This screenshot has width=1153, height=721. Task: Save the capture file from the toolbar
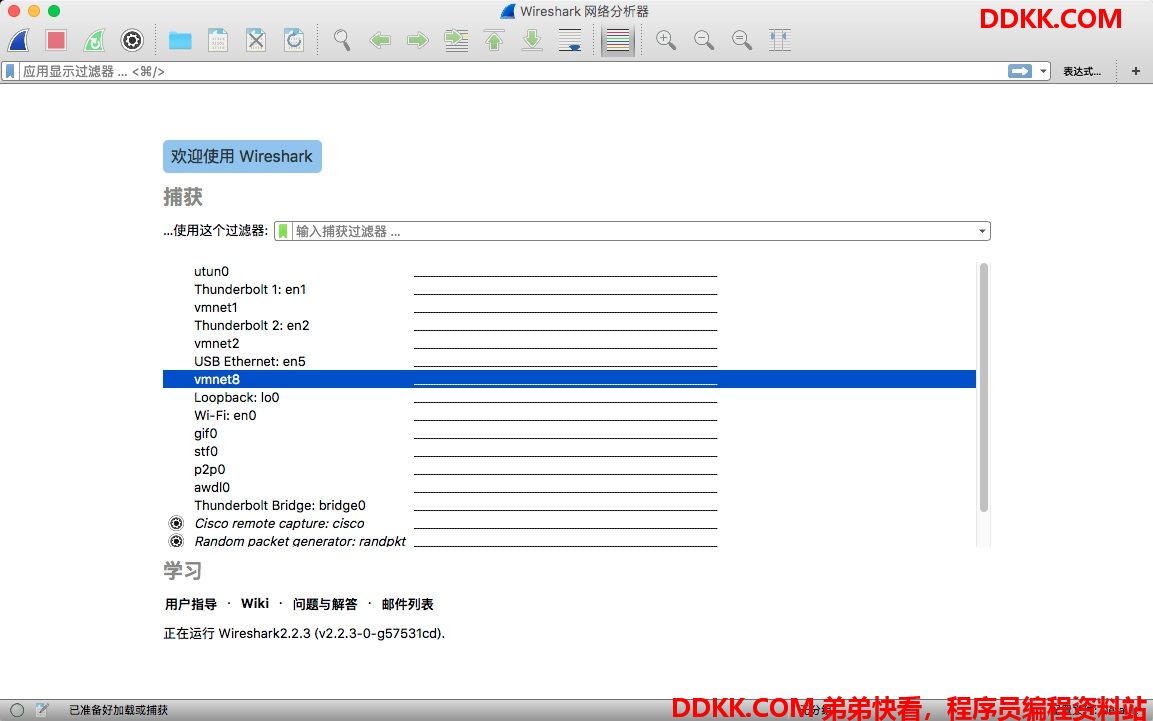[x=218, y=40]
